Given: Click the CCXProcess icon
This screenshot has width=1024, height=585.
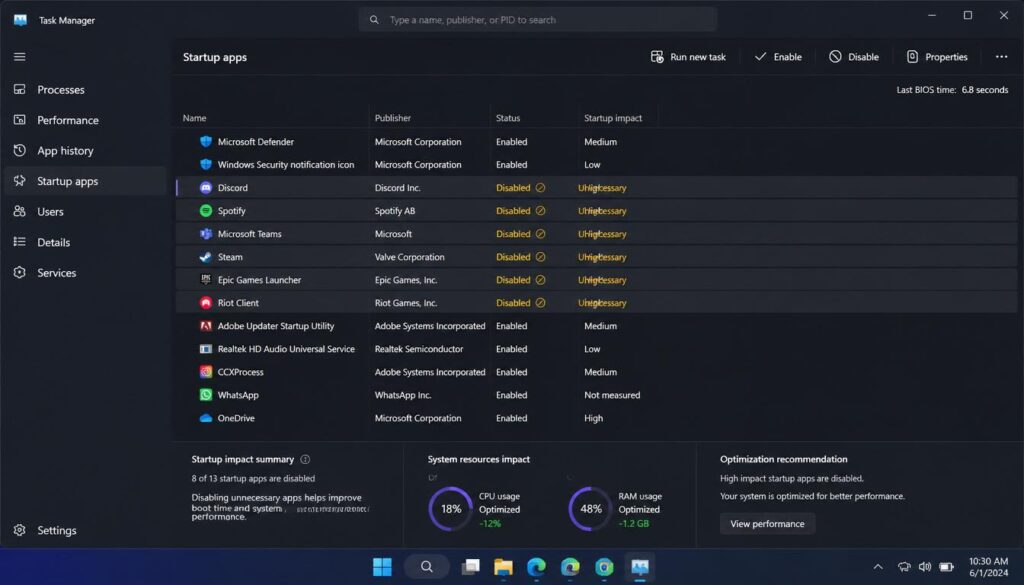Looking at the screenshot, I should coord(206,372).
